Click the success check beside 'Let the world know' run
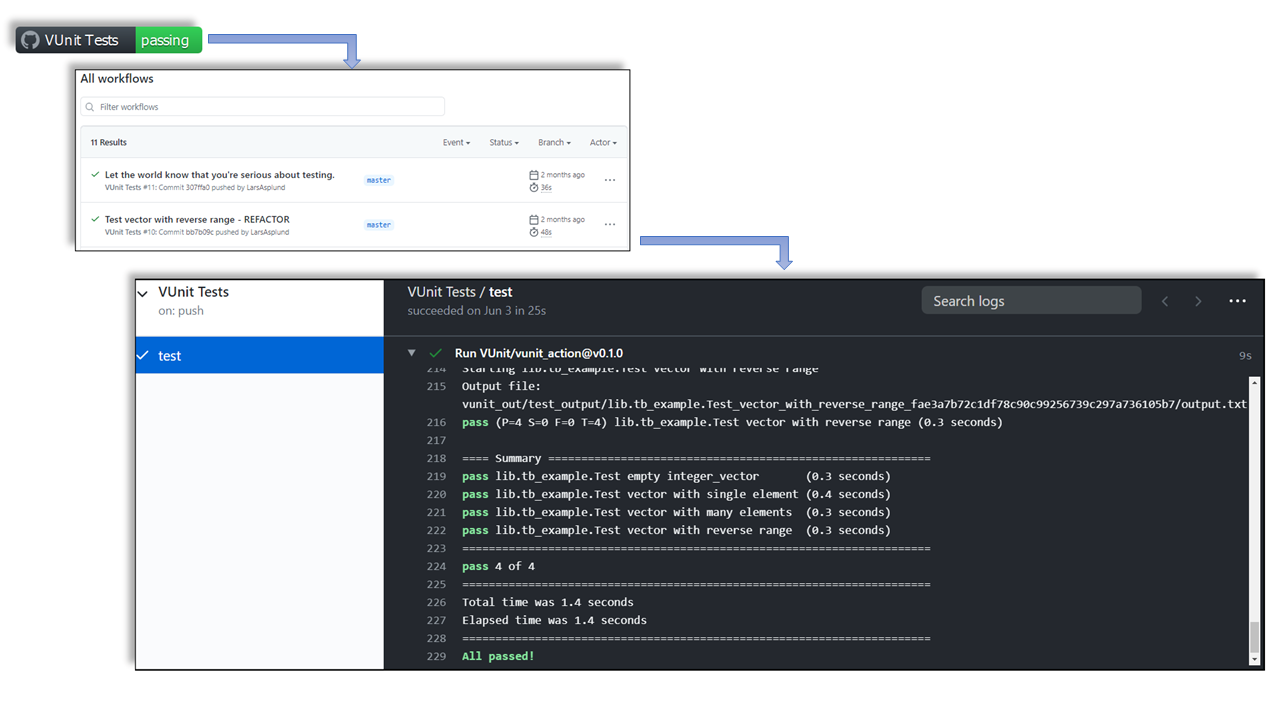 point(95,175)
